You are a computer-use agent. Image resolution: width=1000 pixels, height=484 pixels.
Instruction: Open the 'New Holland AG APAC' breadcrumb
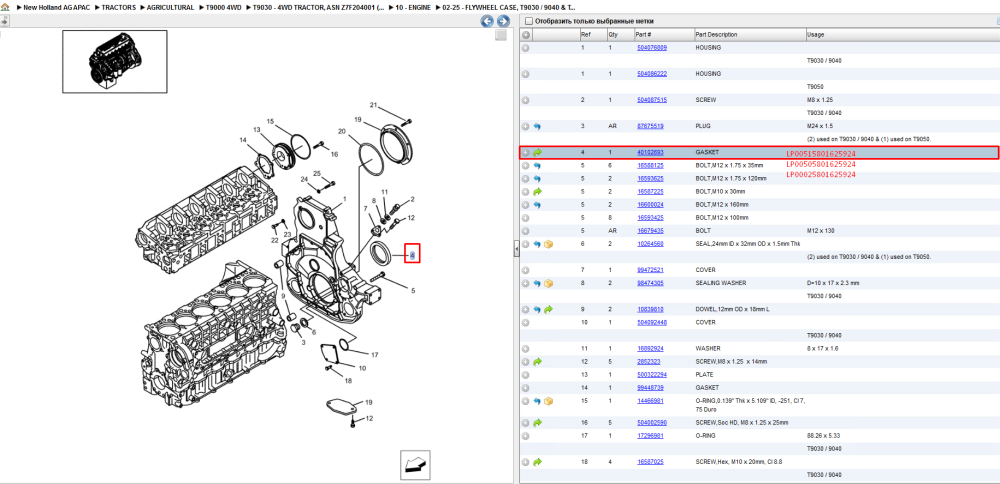click(x=57, y=7)
